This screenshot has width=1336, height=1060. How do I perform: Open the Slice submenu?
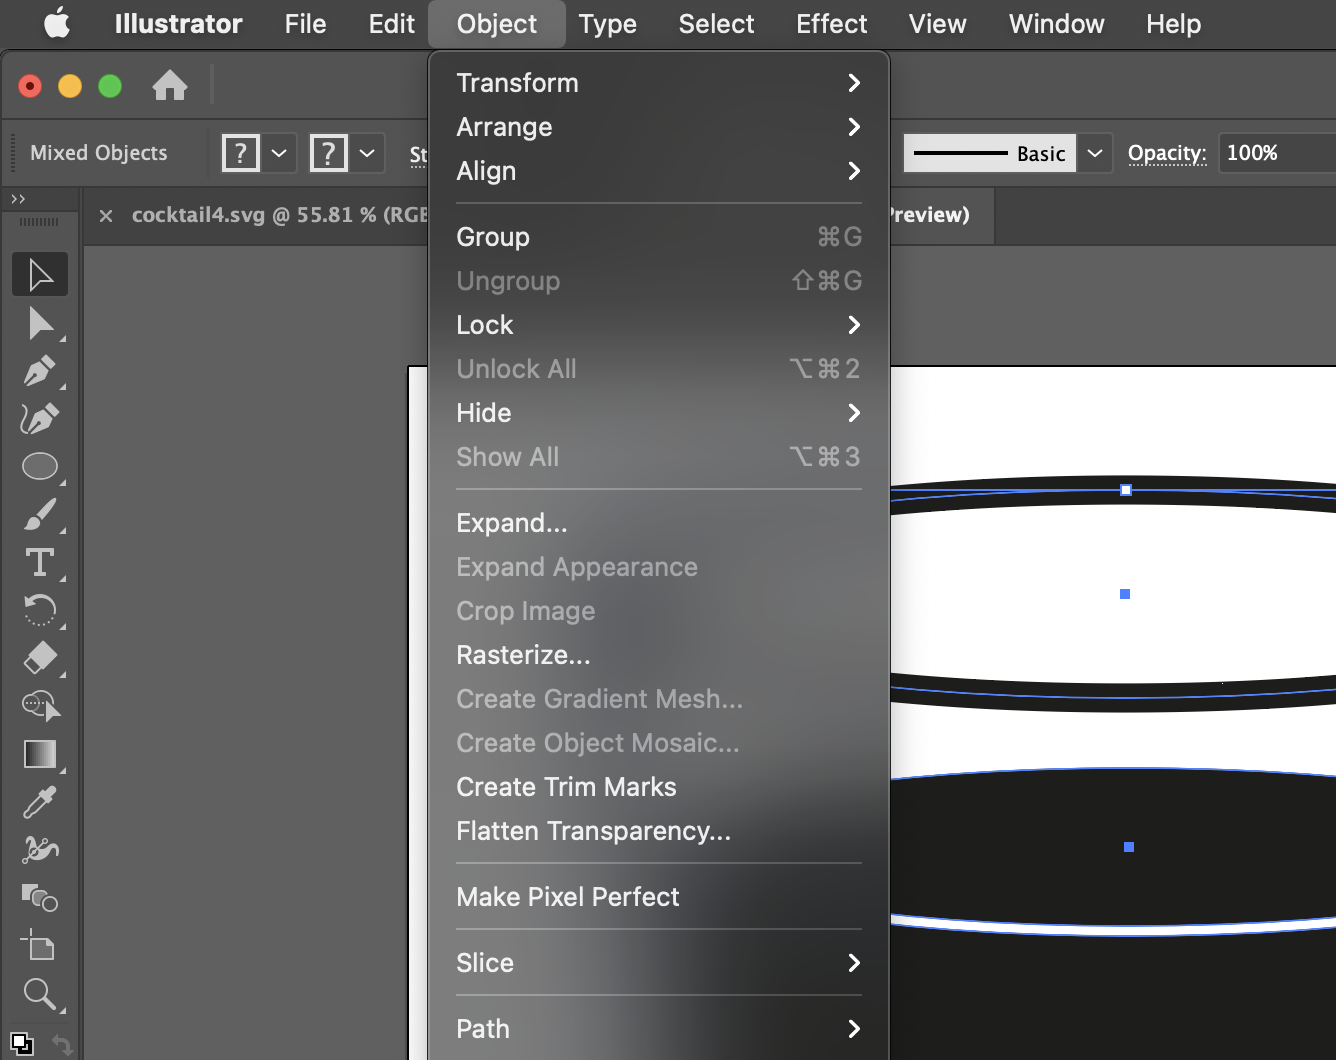(x=659, y=963)
